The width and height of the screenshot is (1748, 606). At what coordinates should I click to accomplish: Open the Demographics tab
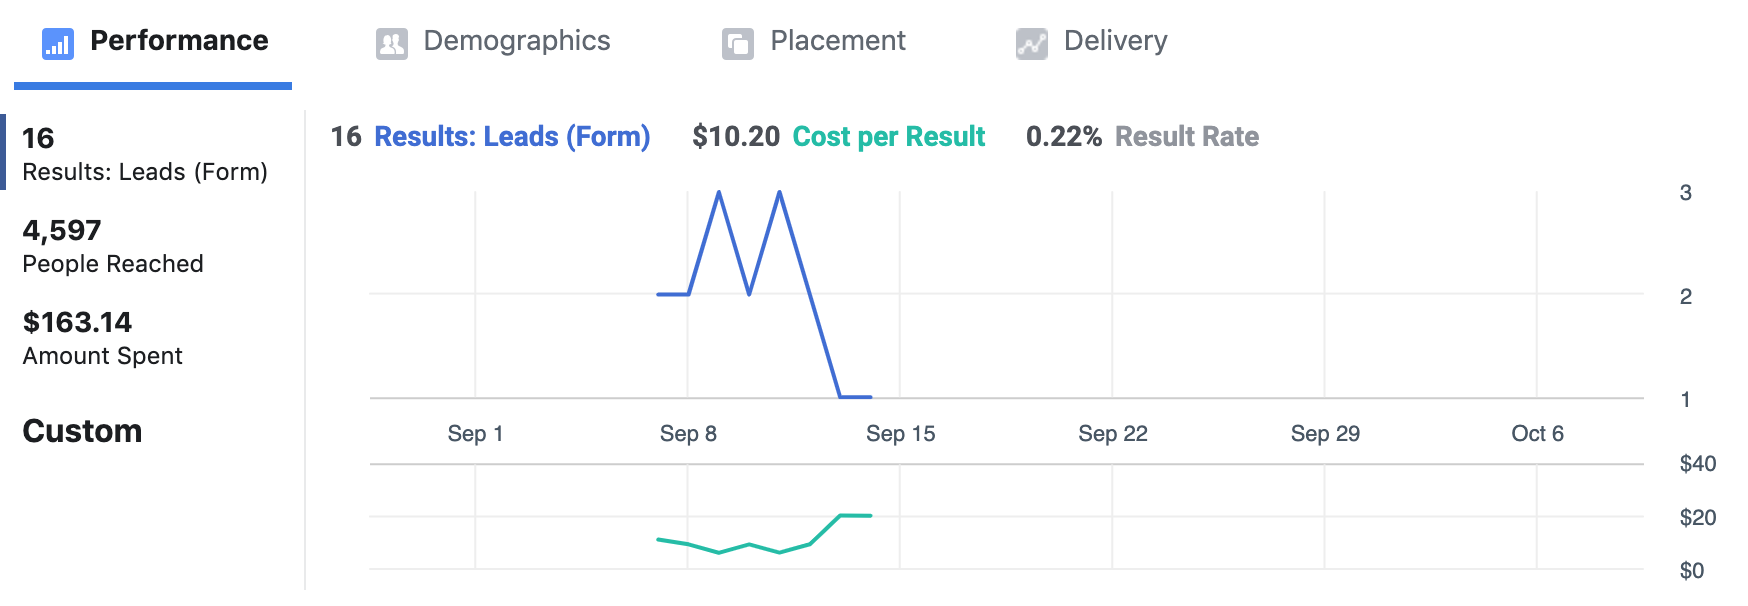pos(516,41)
